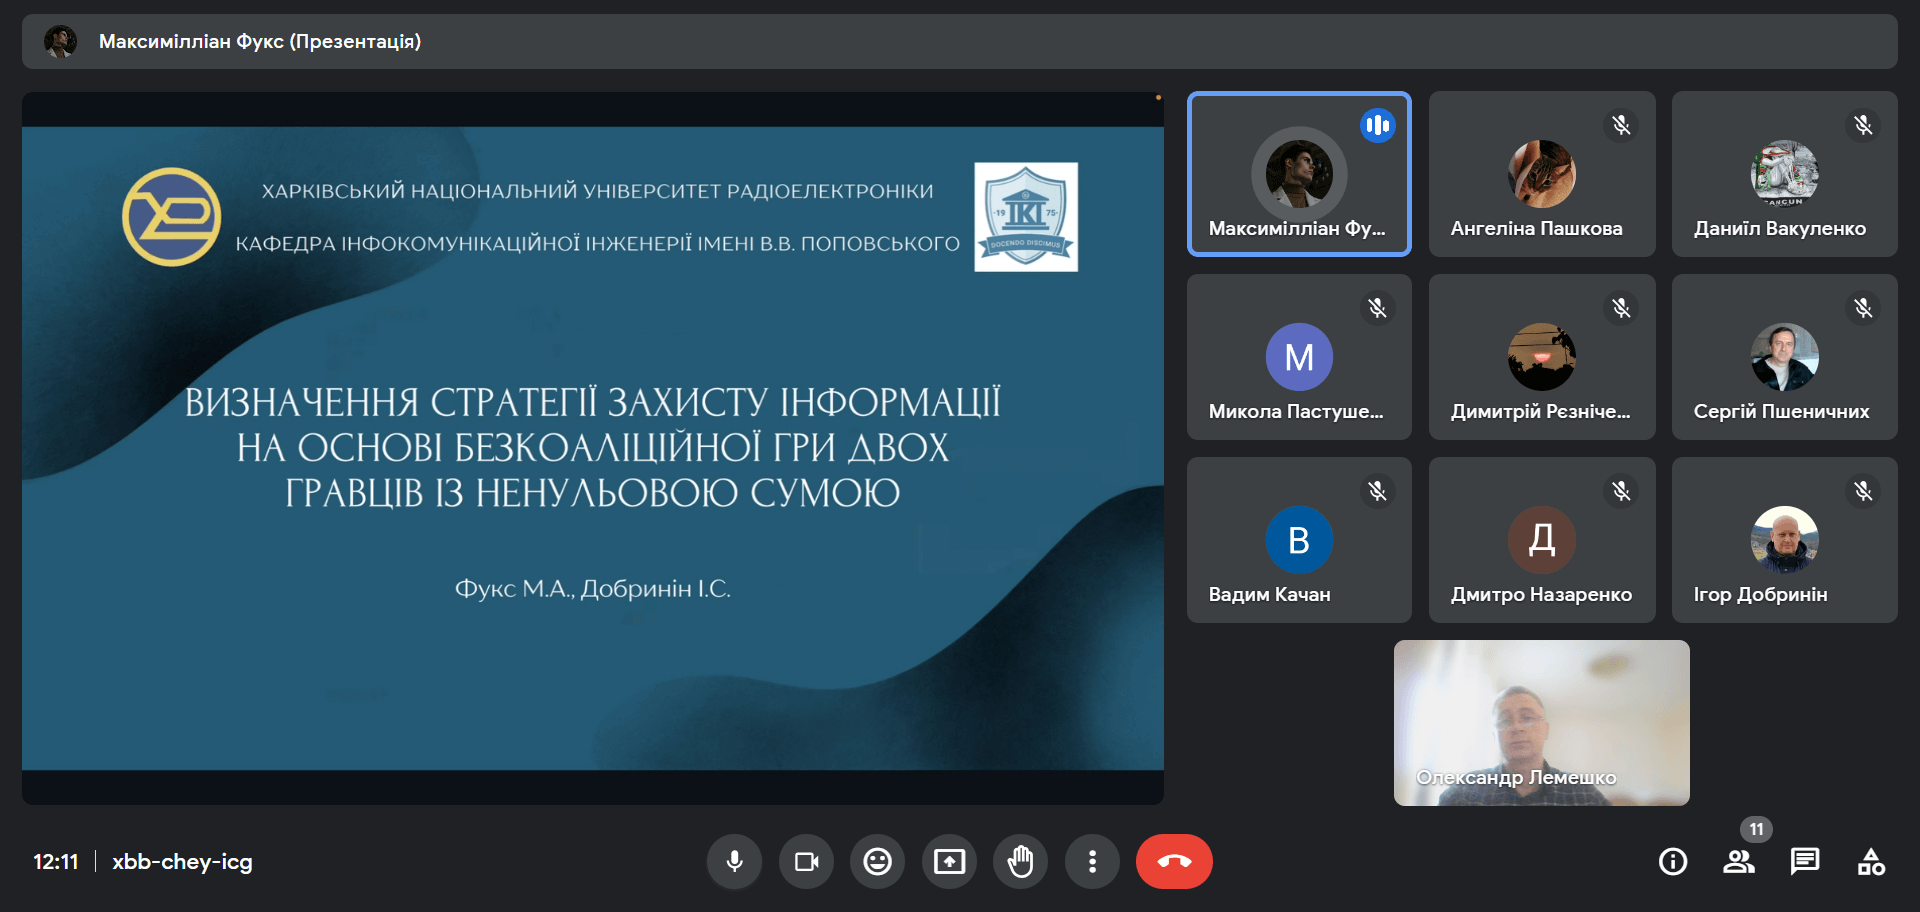The width and height of the screenshot is (1920, 912).
Task: Click Ігор Добринін profile avatar
Action: pos(1784,539)
